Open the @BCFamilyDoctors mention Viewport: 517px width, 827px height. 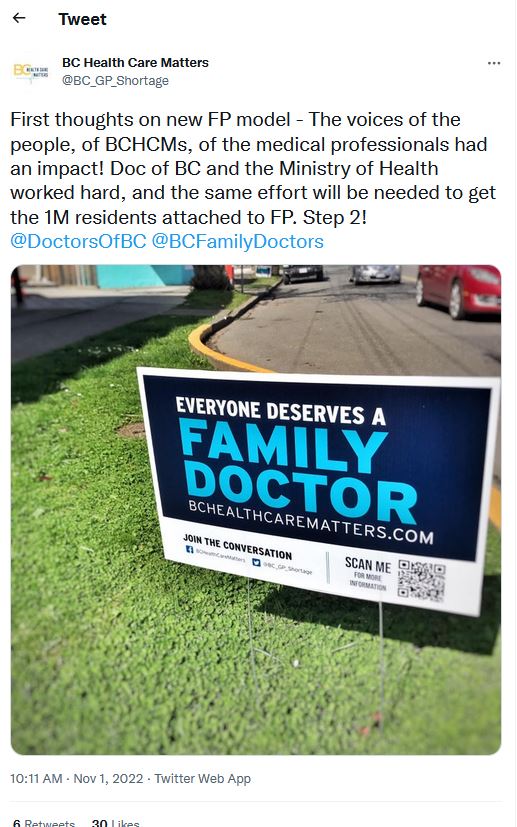pyautogui.click(x=237, y=242)
